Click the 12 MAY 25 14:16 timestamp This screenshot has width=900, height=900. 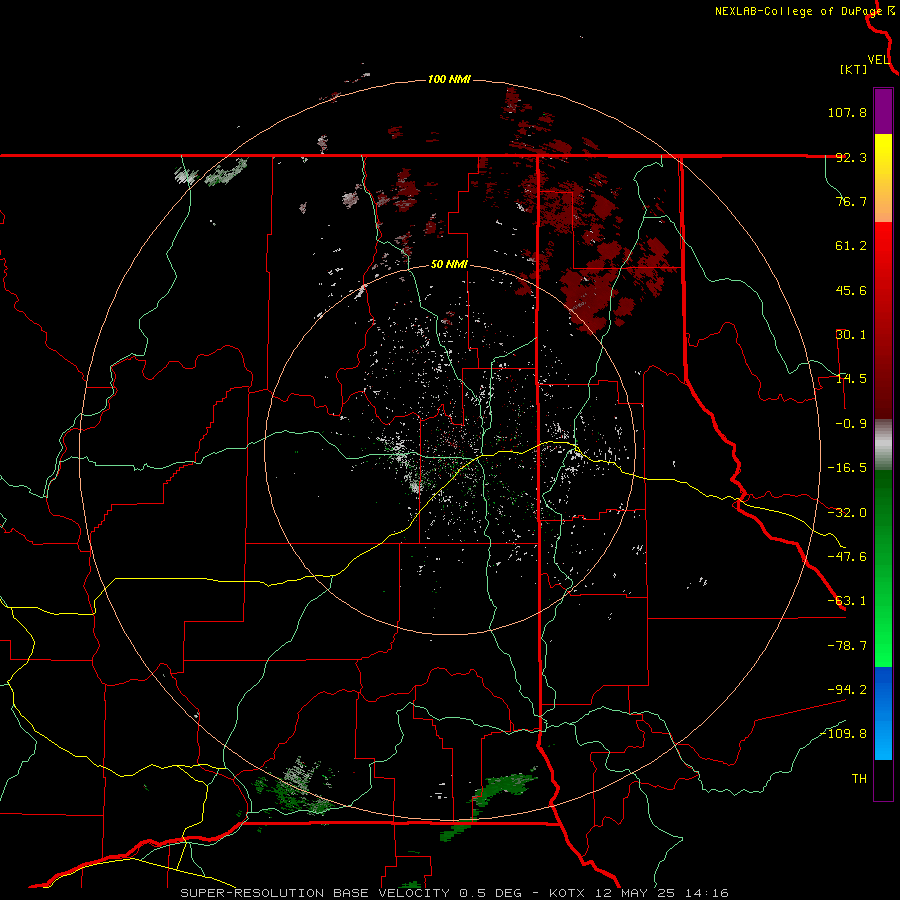[x=661, y=893]
